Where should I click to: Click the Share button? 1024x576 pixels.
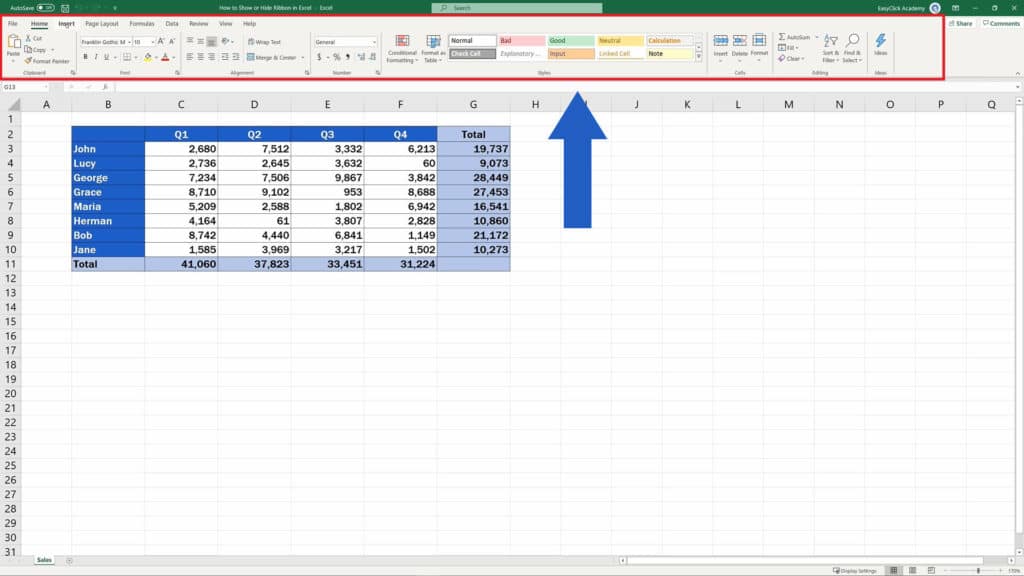(960, 24)
